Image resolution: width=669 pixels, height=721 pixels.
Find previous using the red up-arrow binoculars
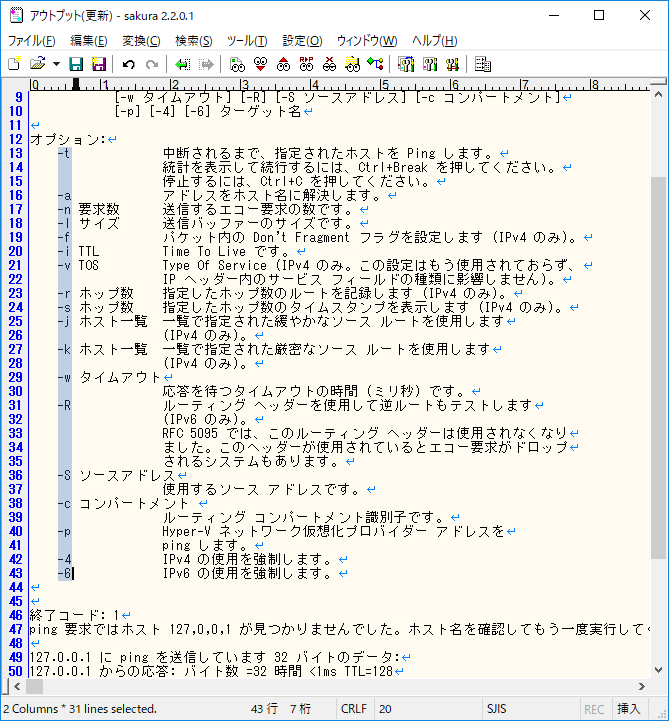pos(283,64)
